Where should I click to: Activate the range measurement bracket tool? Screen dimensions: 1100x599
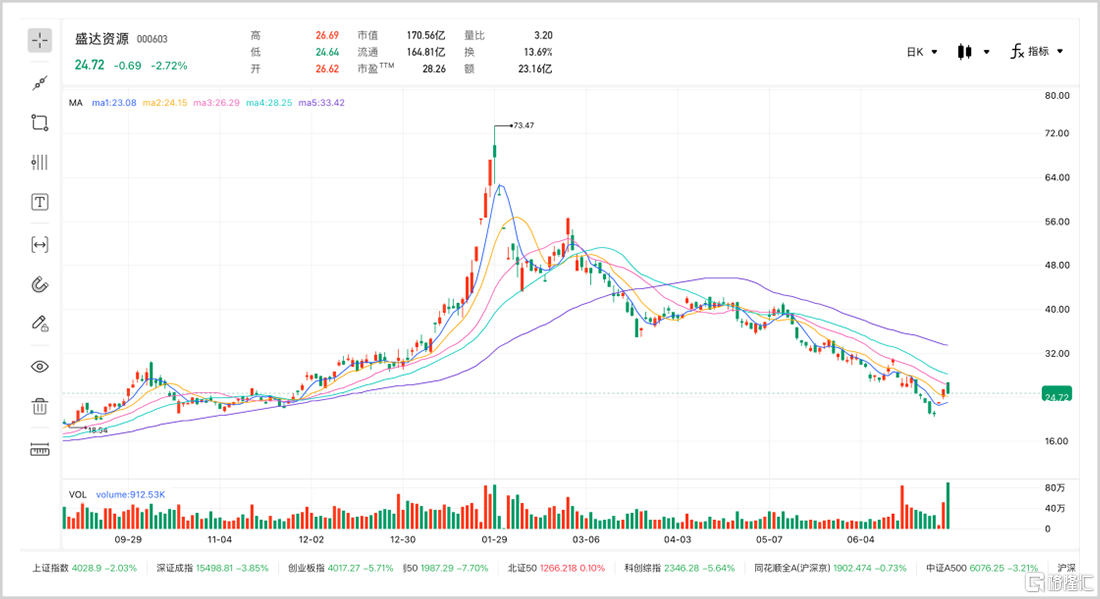pos(40,245)
